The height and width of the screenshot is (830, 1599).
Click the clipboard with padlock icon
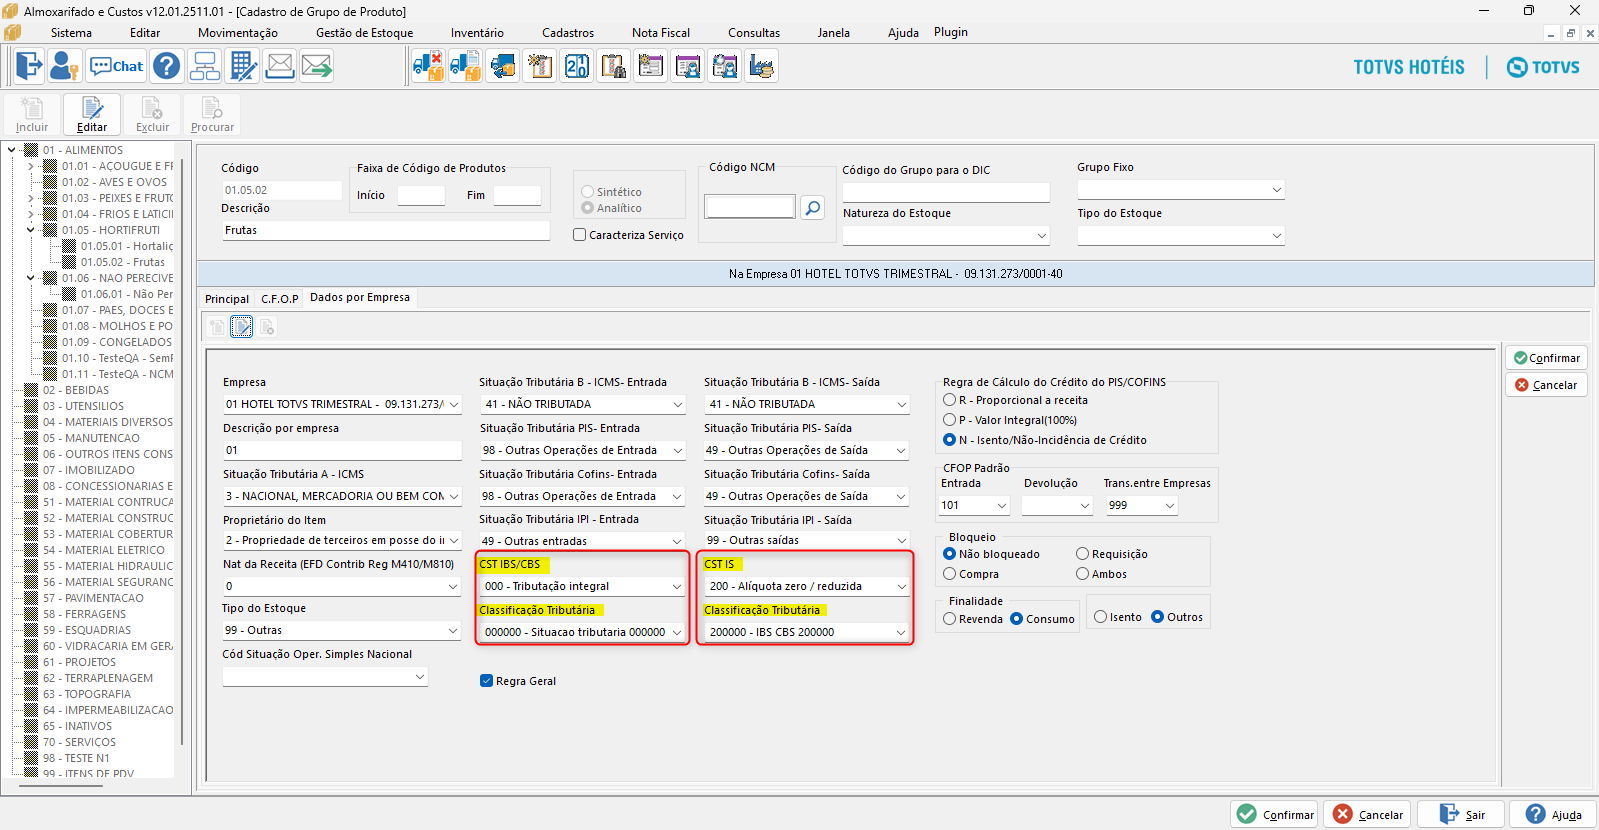[614, 66]
